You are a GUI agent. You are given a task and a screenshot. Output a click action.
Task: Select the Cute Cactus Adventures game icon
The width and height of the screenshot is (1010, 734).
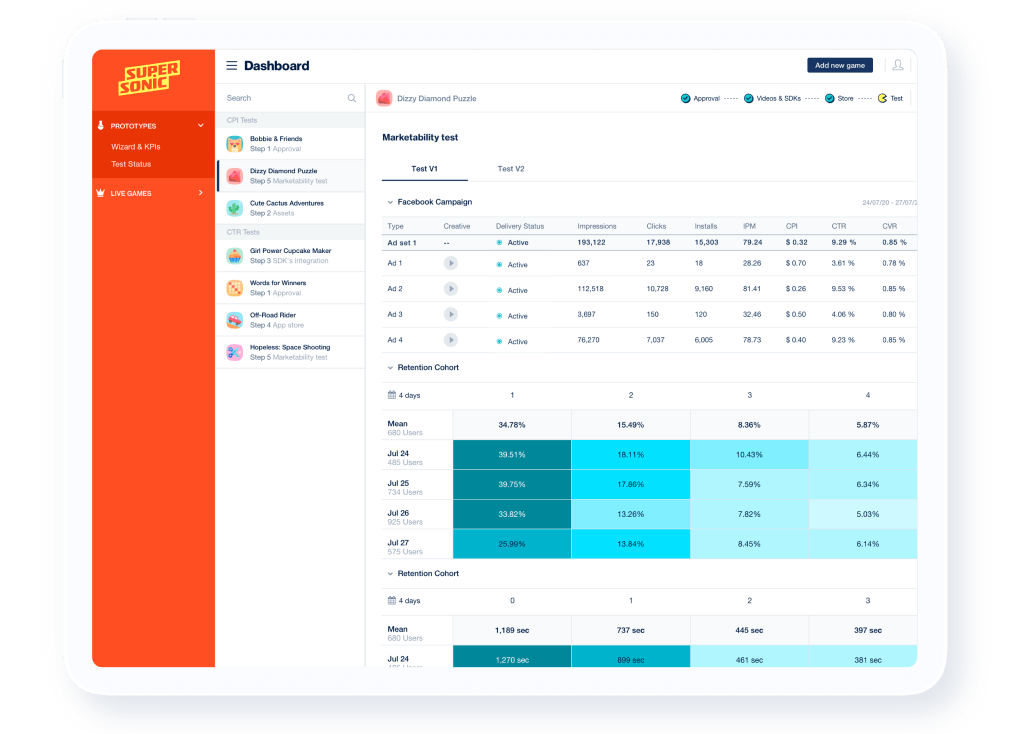(234, 208)
